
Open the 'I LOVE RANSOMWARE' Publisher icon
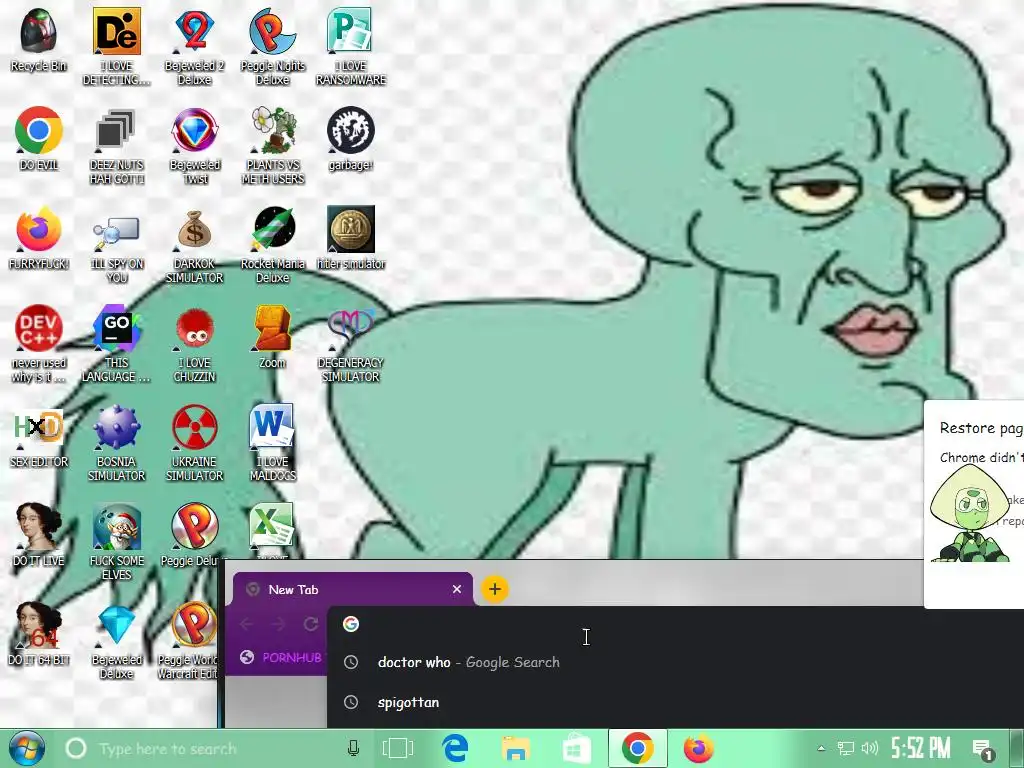click(351, 46)
